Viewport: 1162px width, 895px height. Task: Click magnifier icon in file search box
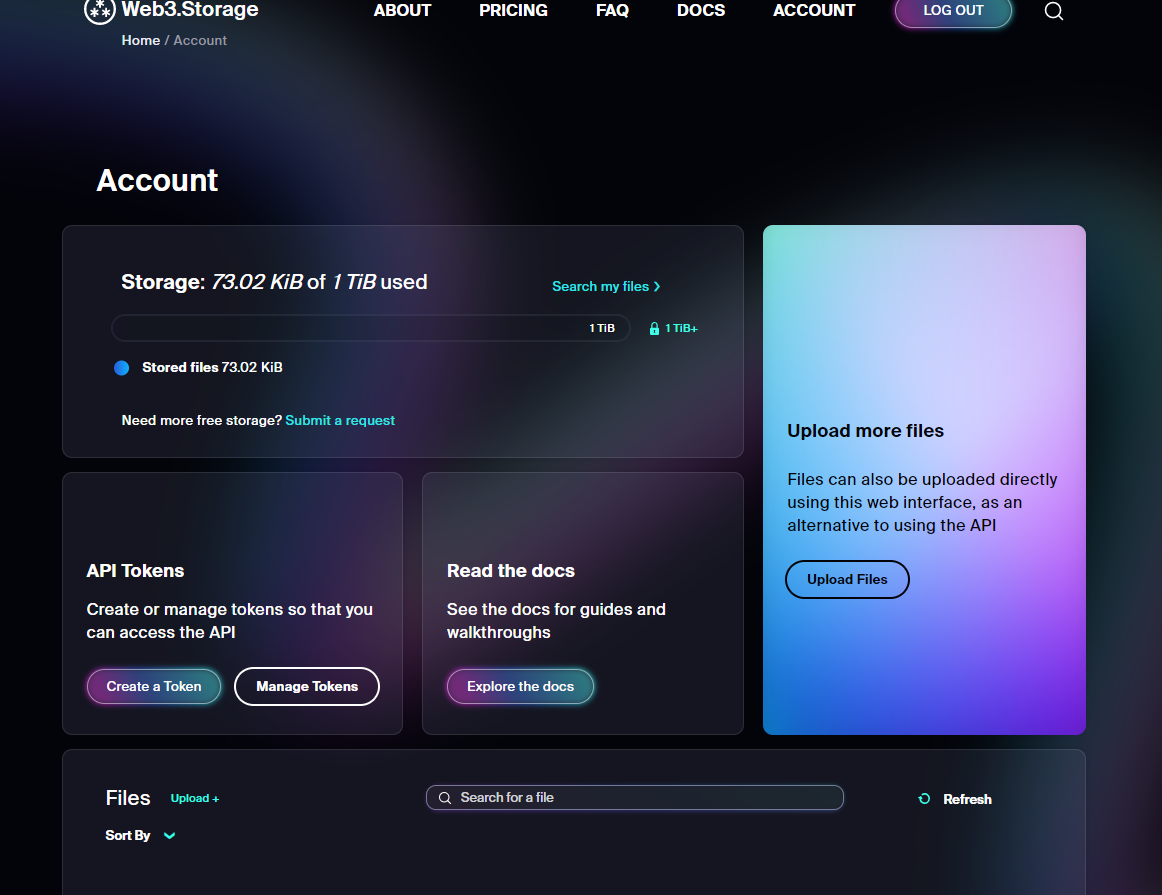click(445, 798)
